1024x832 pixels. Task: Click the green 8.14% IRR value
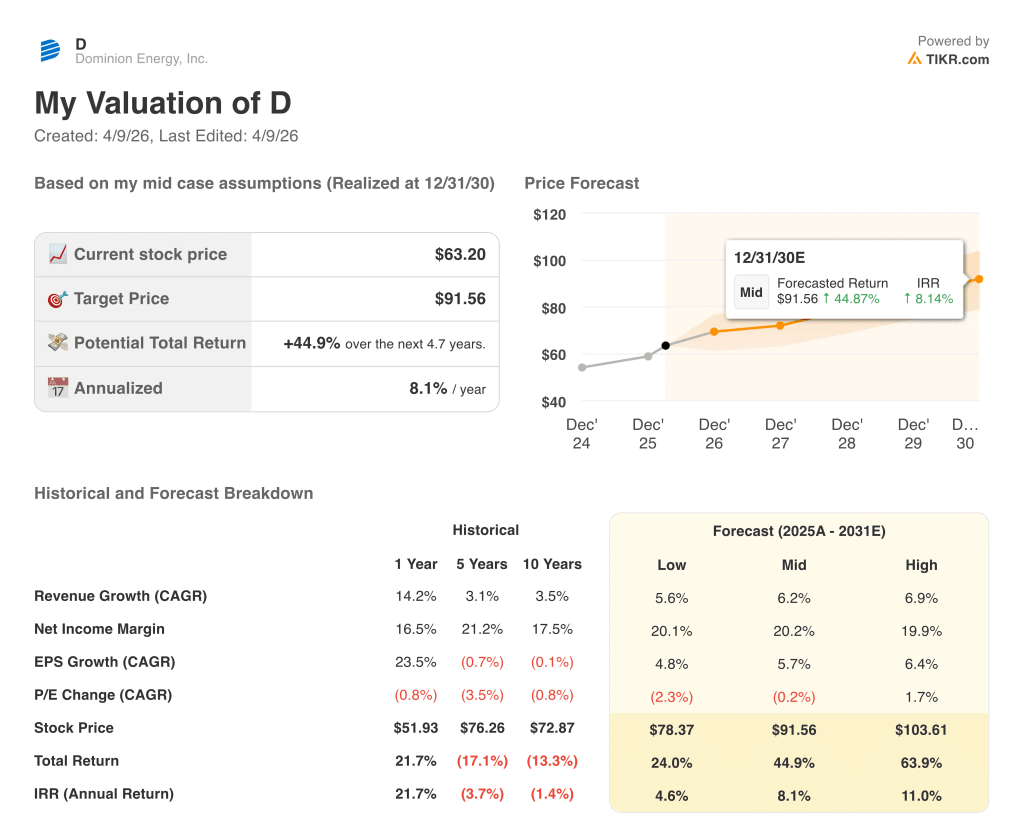tap(929, 298)
